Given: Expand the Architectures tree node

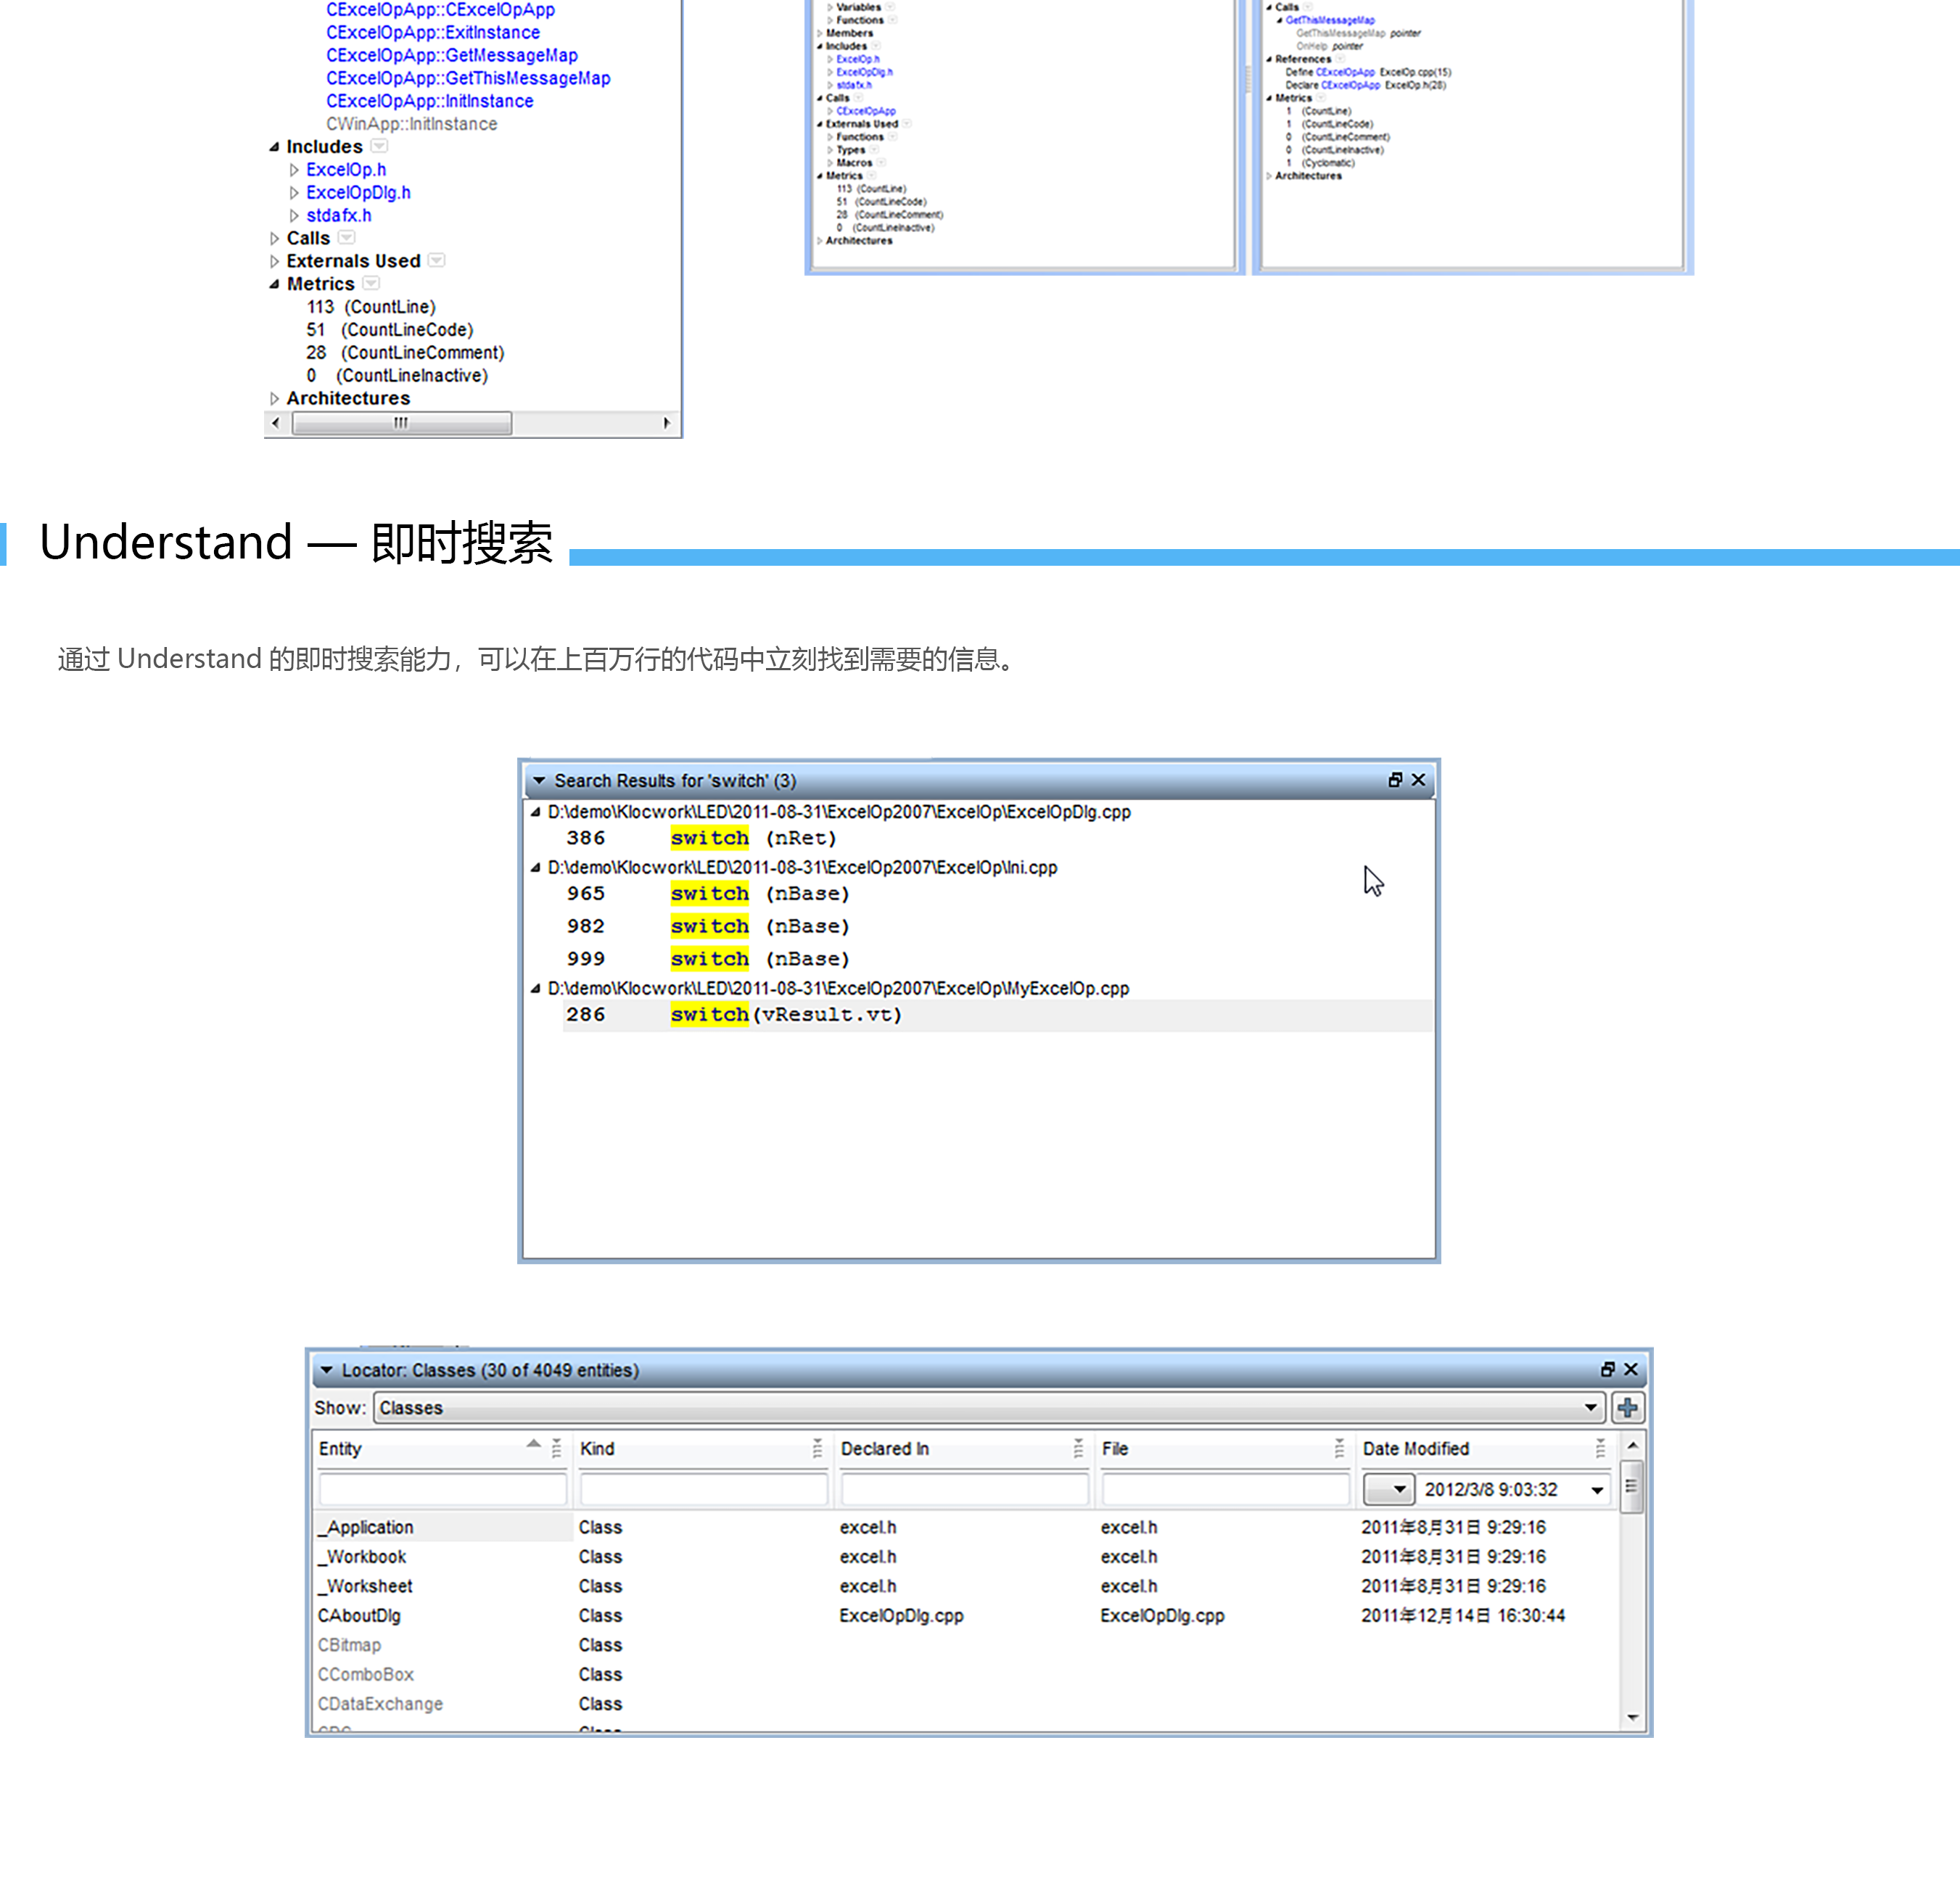Looking at the screenshot, I should tap(274, 398).
